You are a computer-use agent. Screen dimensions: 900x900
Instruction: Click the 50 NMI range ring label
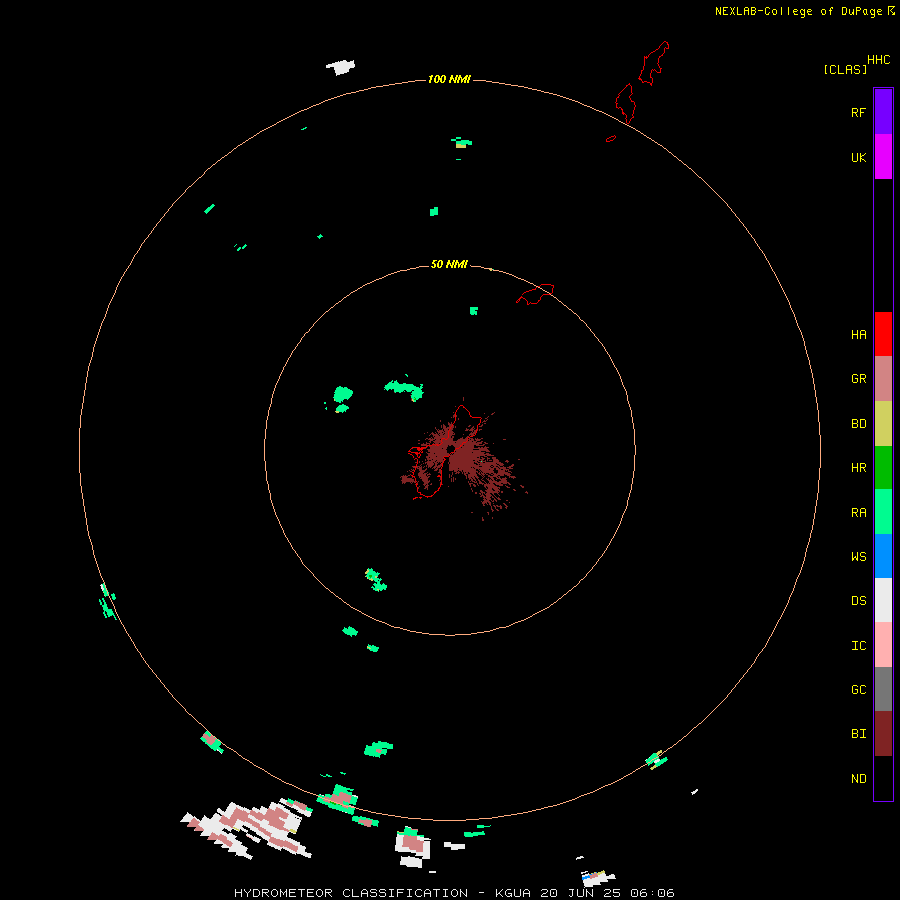449,264
